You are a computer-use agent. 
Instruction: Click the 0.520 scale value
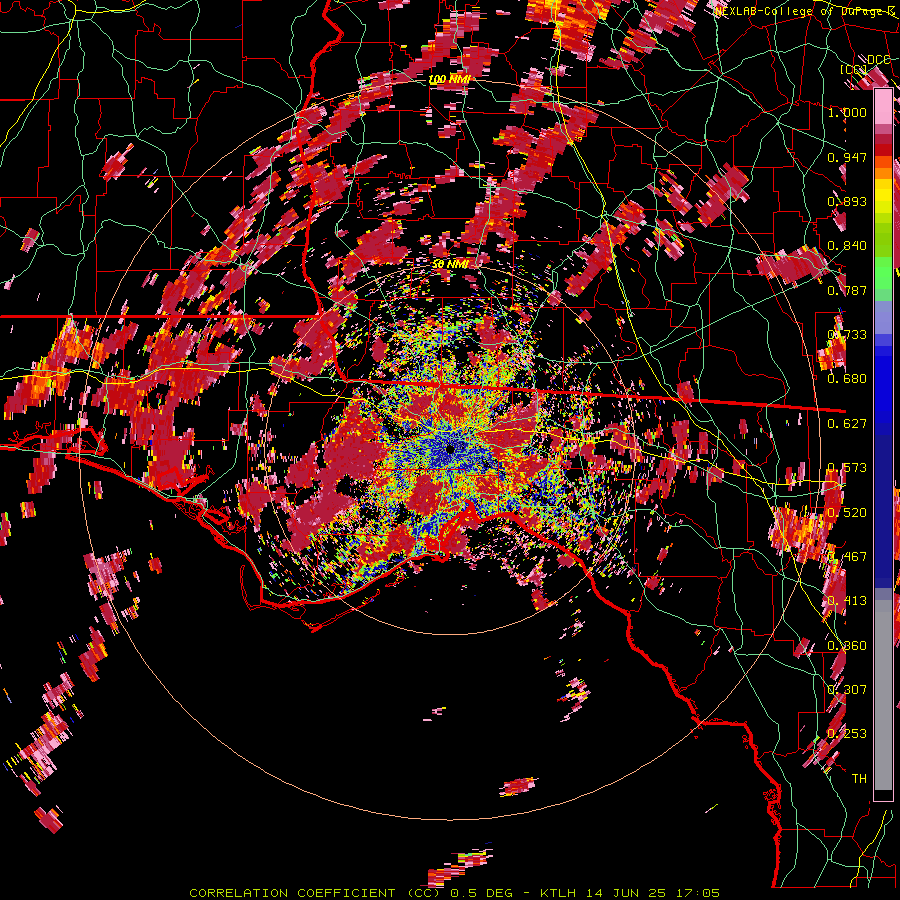point(847,513)
